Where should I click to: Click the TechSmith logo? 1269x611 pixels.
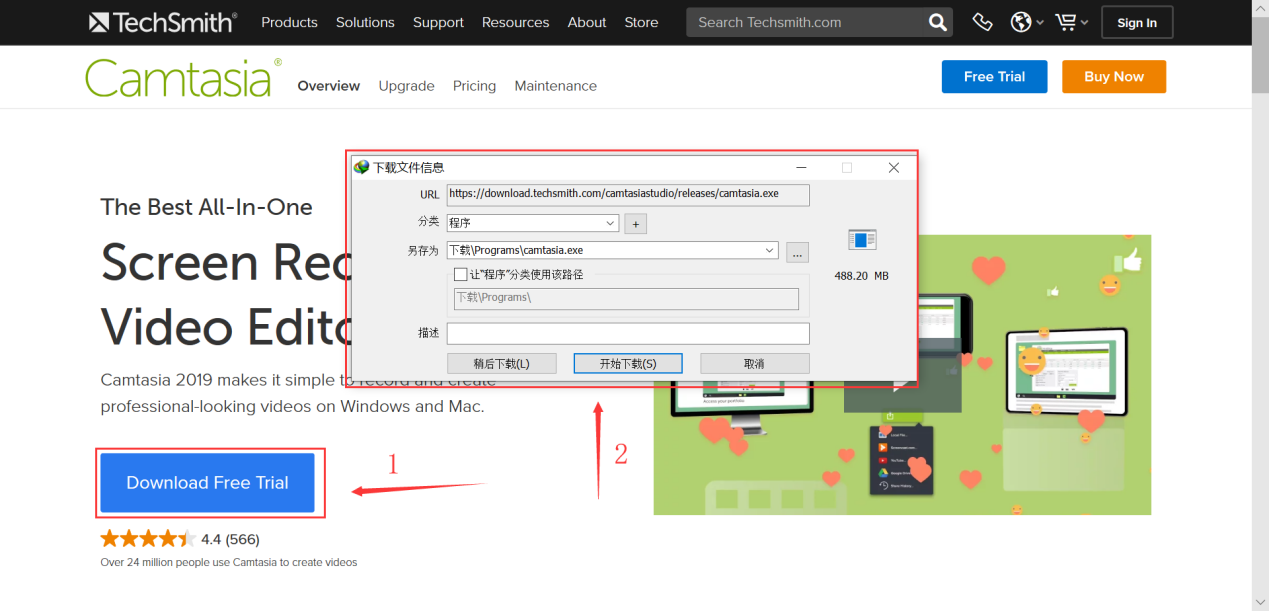(x=163, y=22)
